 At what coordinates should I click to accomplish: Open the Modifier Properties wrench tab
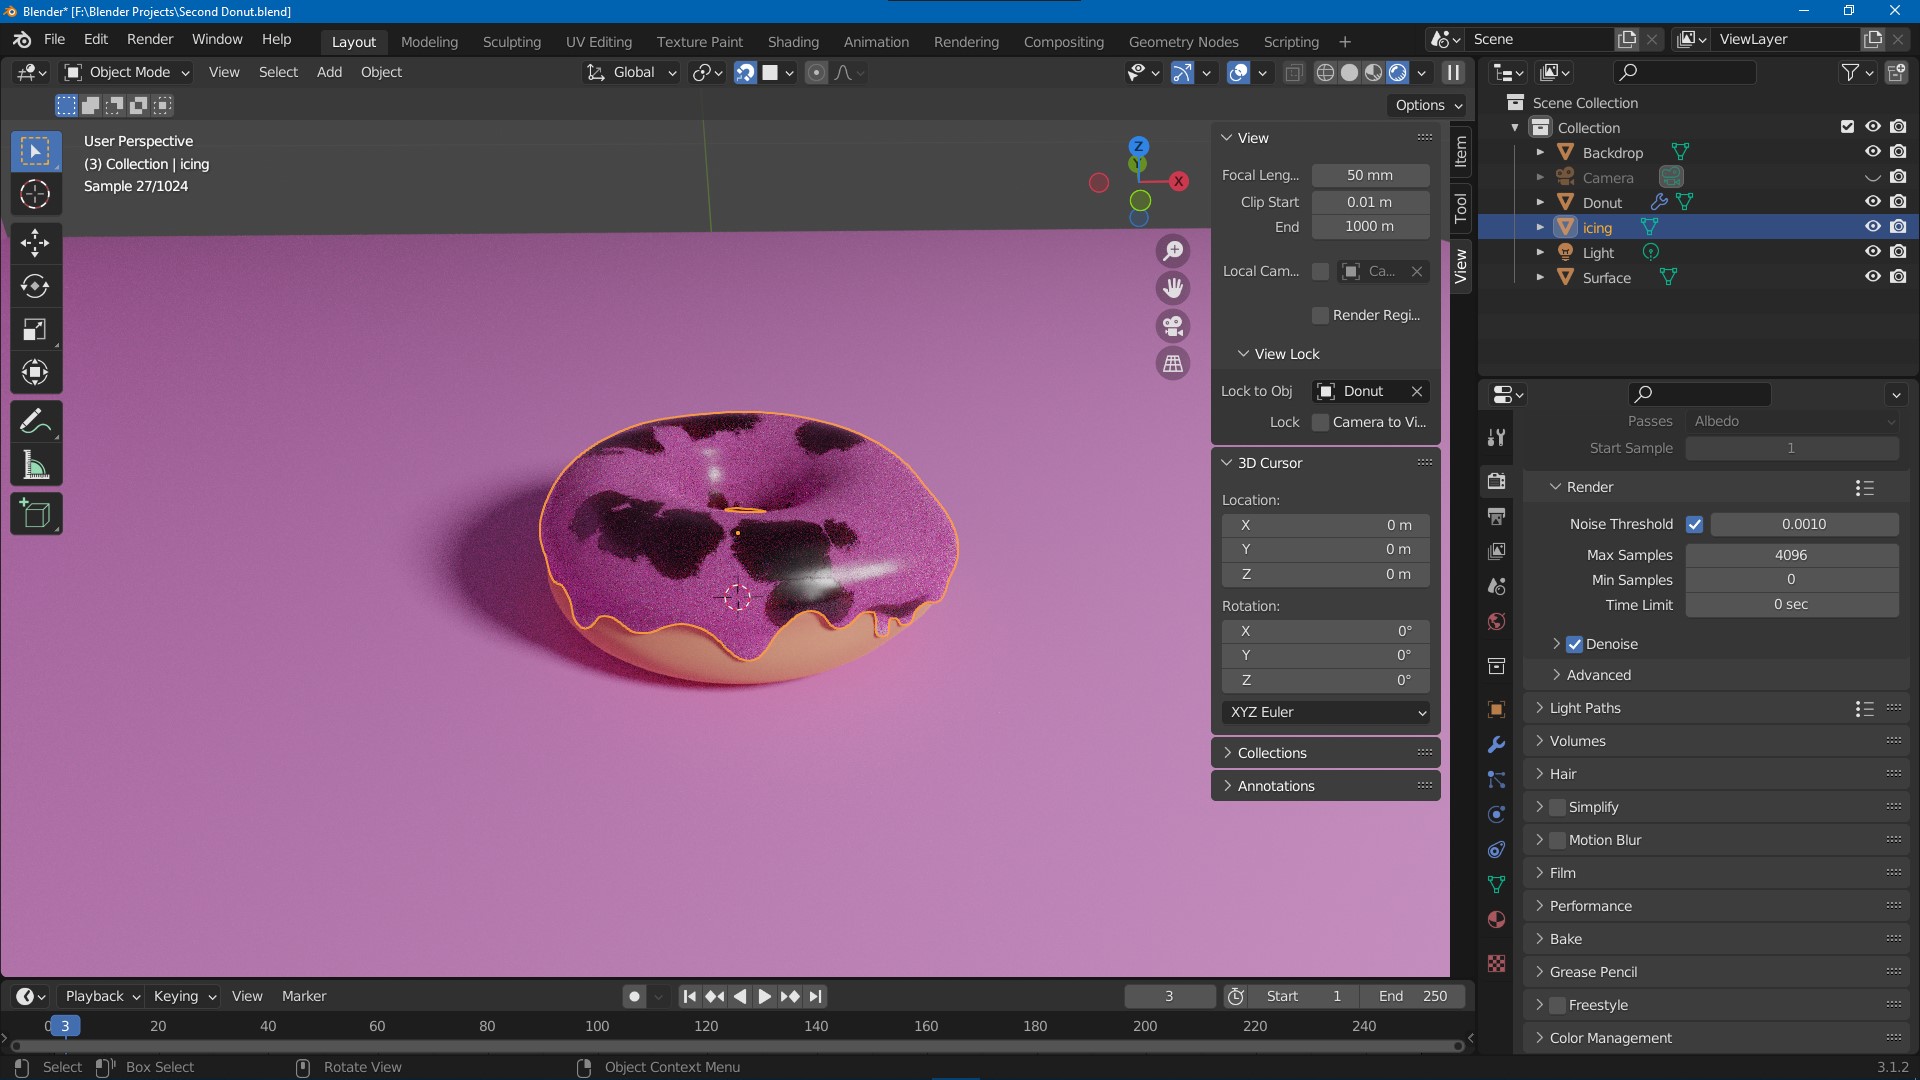1496,744
